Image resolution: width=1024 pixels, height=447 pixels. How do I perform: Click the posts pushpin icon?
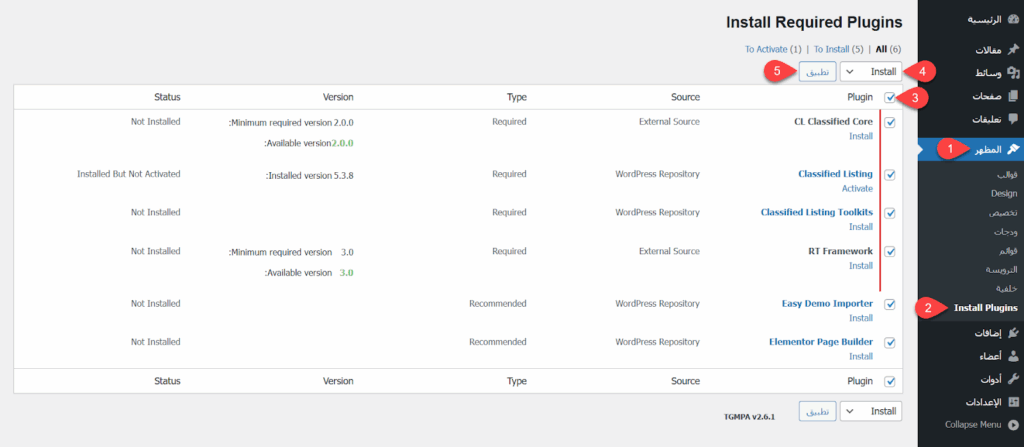[1013, 49]
